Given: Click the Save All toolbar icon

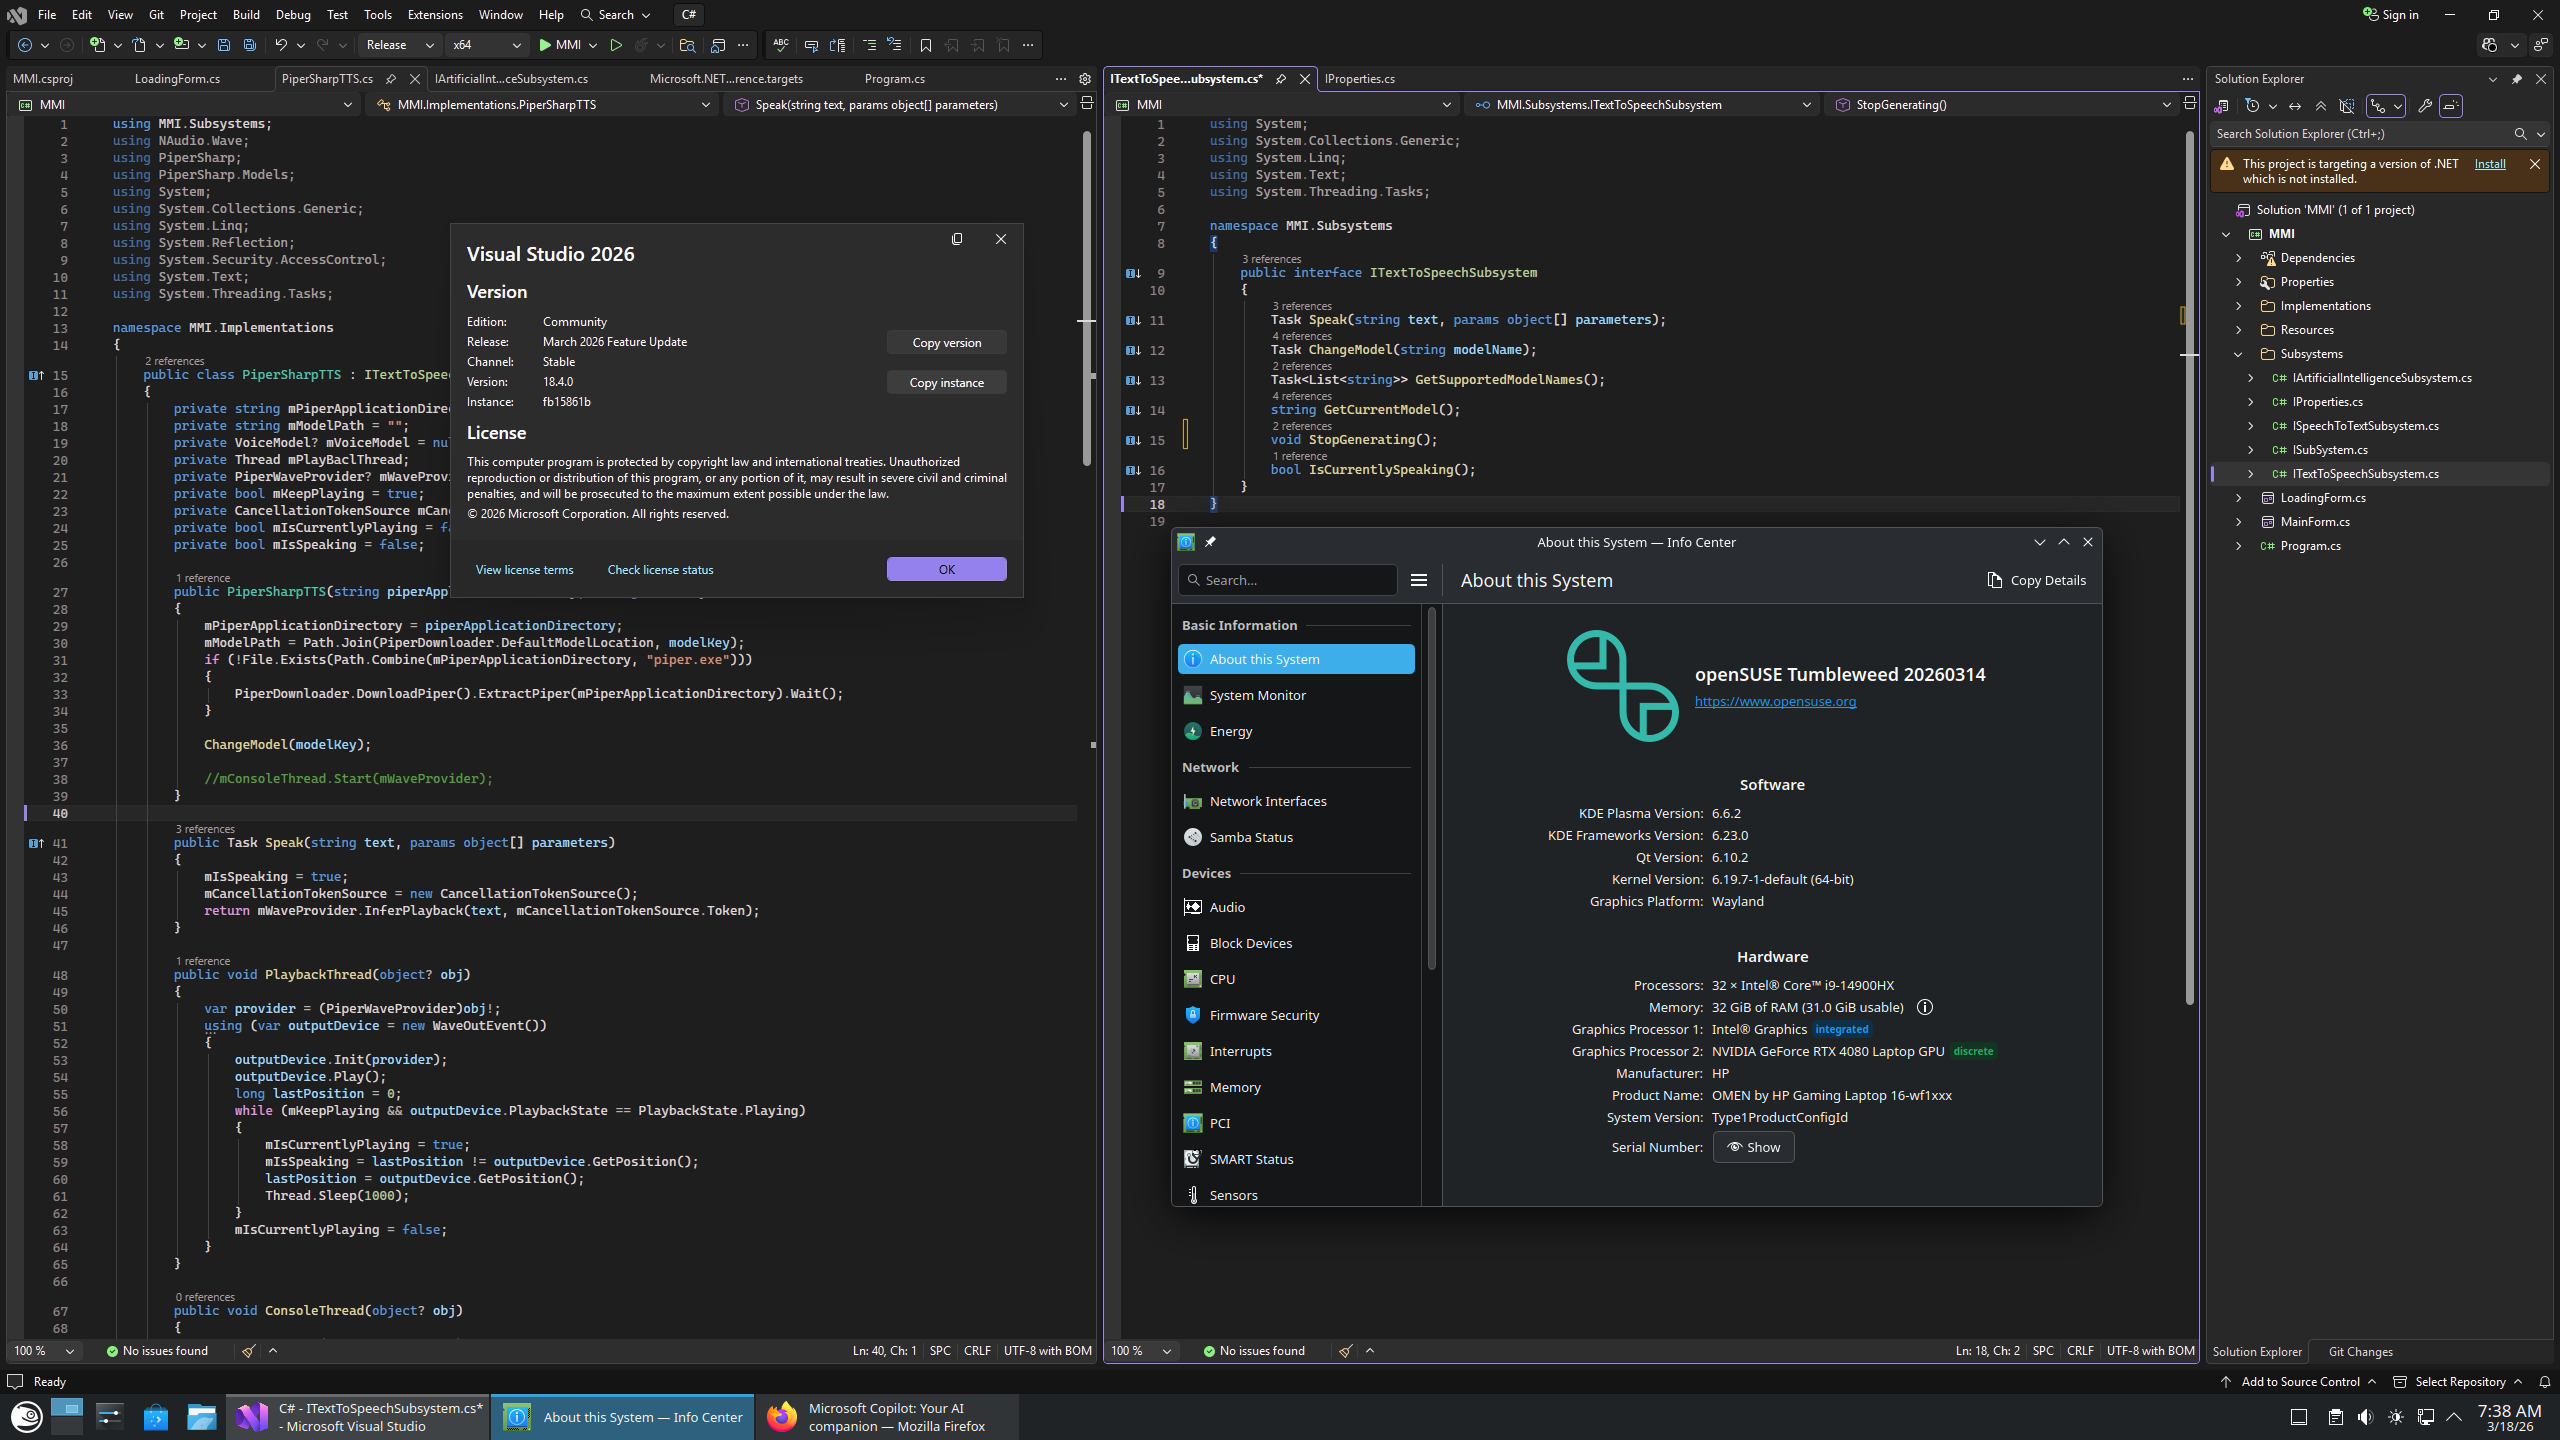Looking at the screenshot, I should [250, 45].
